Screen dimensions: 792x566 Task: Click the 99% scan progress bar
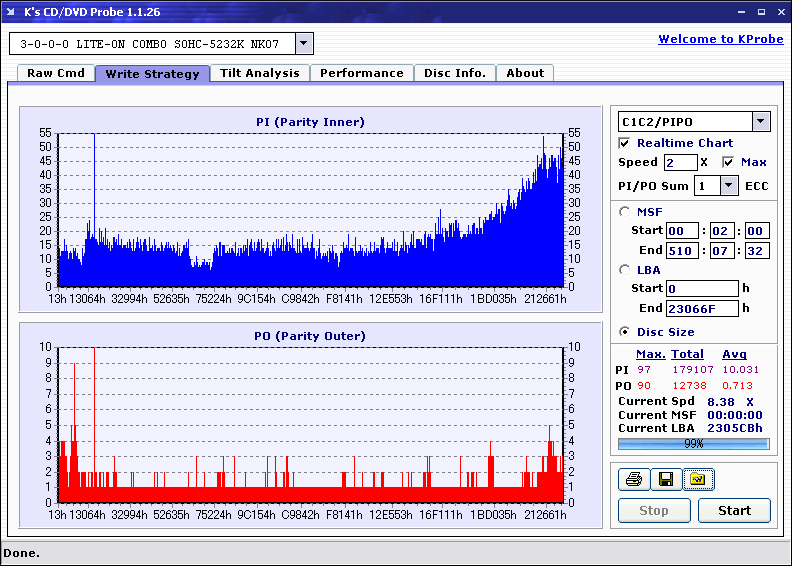coord(693,443)
